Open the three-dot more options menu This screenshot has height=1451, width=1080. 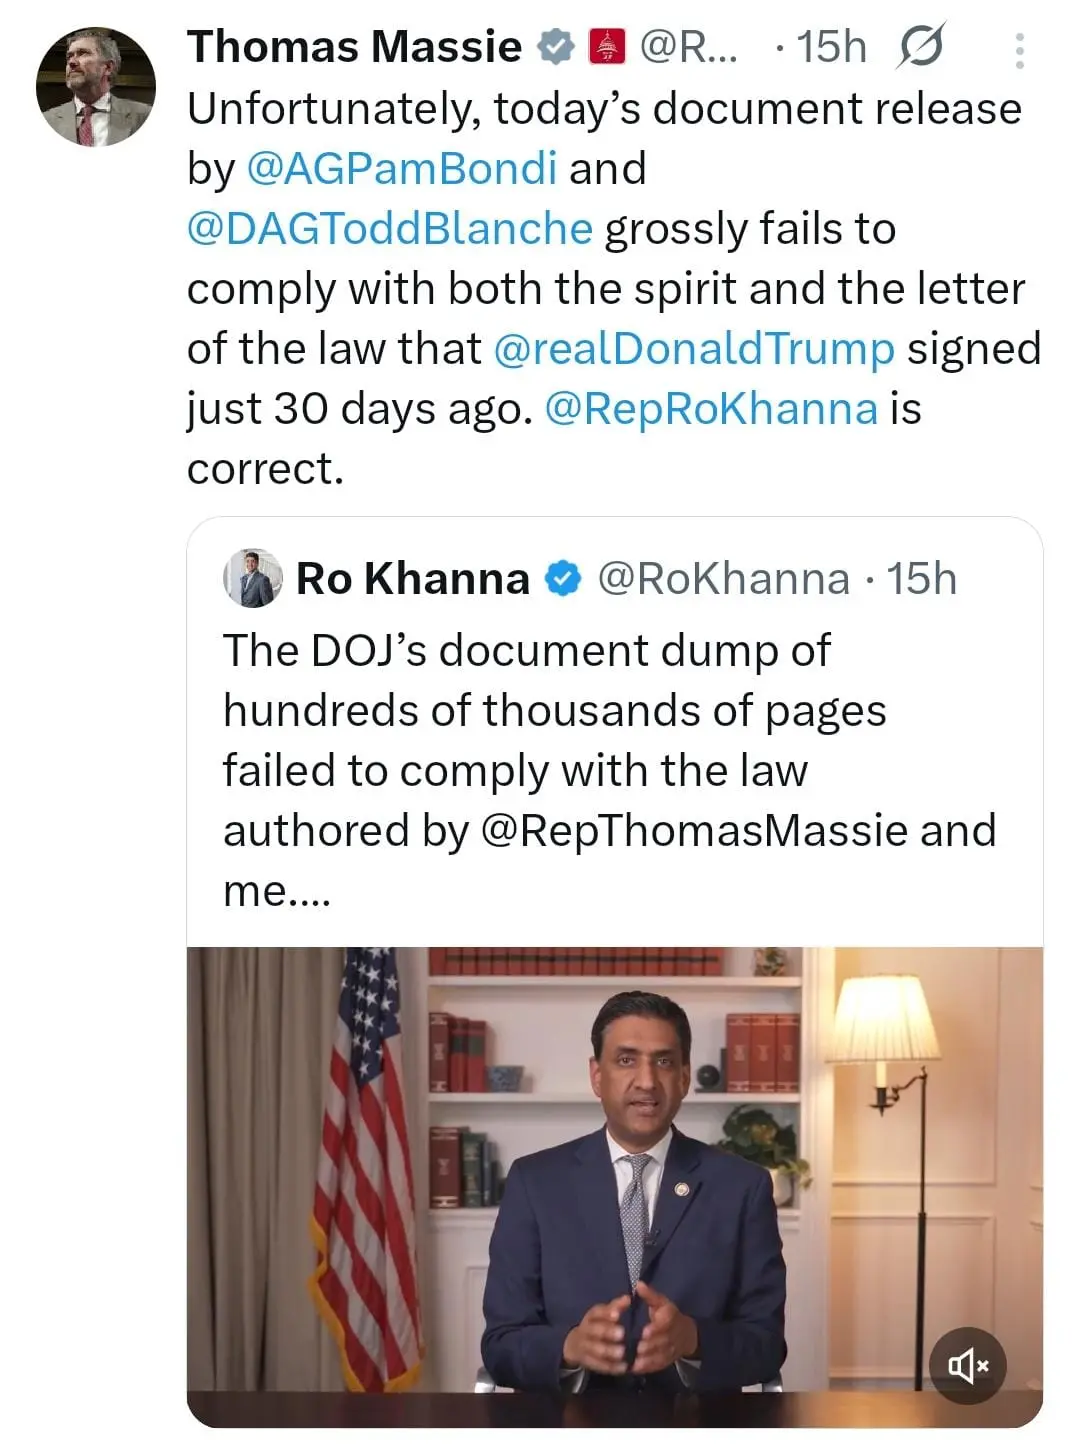[x=1019, y=50]
